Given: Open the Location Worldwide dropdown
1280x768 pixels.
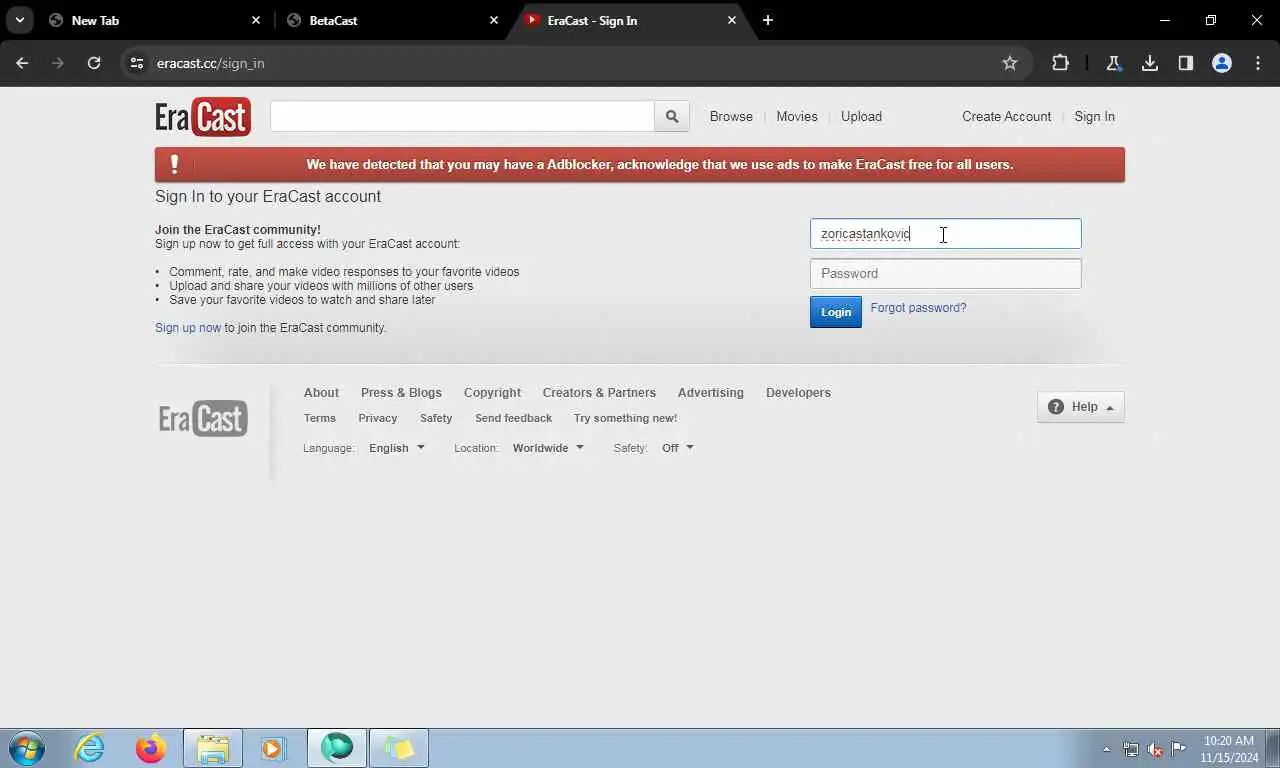Looking at the screenshot, I should coord(548,448).
